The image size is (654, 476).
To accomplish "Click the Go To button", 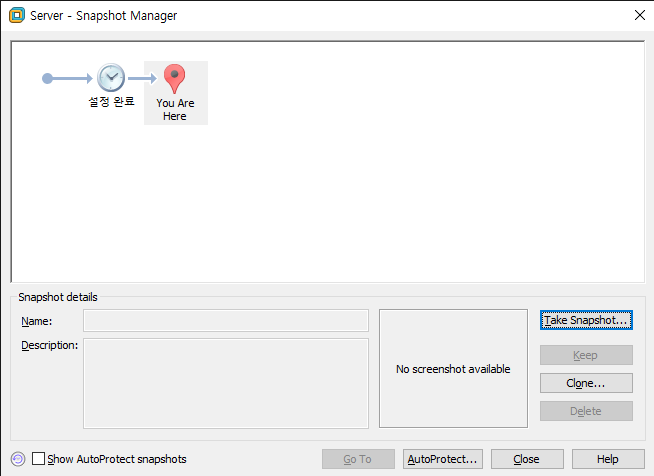I will (358, 459).
